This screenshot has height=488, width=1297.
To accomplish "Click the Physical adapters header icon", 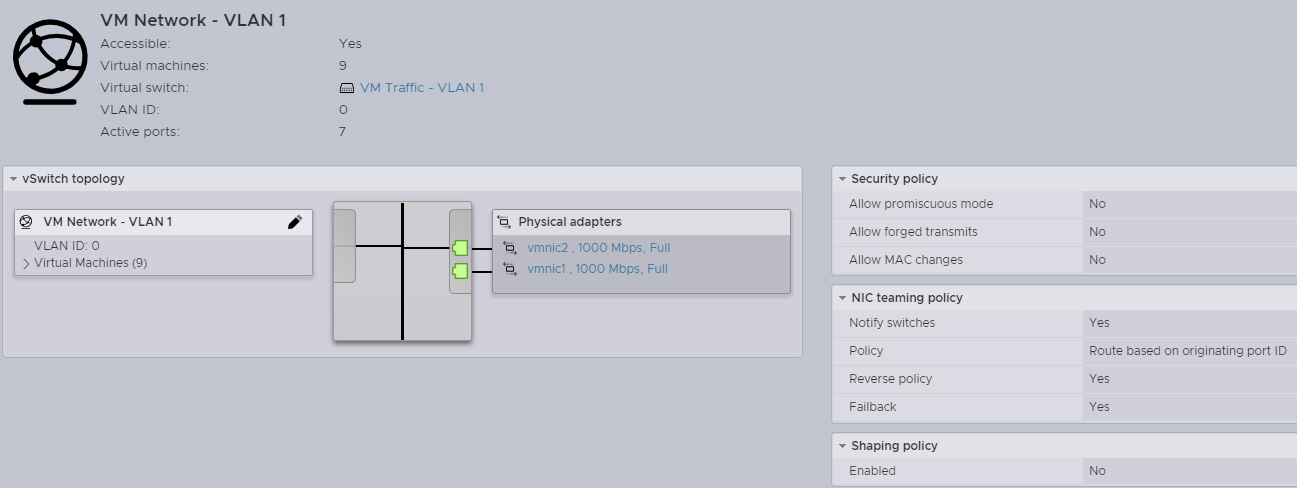I will pos(504,222).
